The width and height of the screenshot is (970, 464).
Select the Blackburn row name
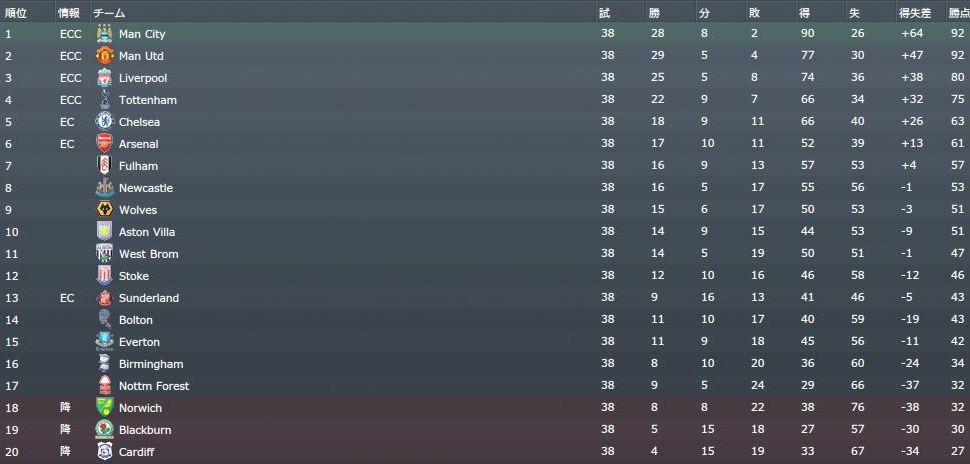pos(145,430)
